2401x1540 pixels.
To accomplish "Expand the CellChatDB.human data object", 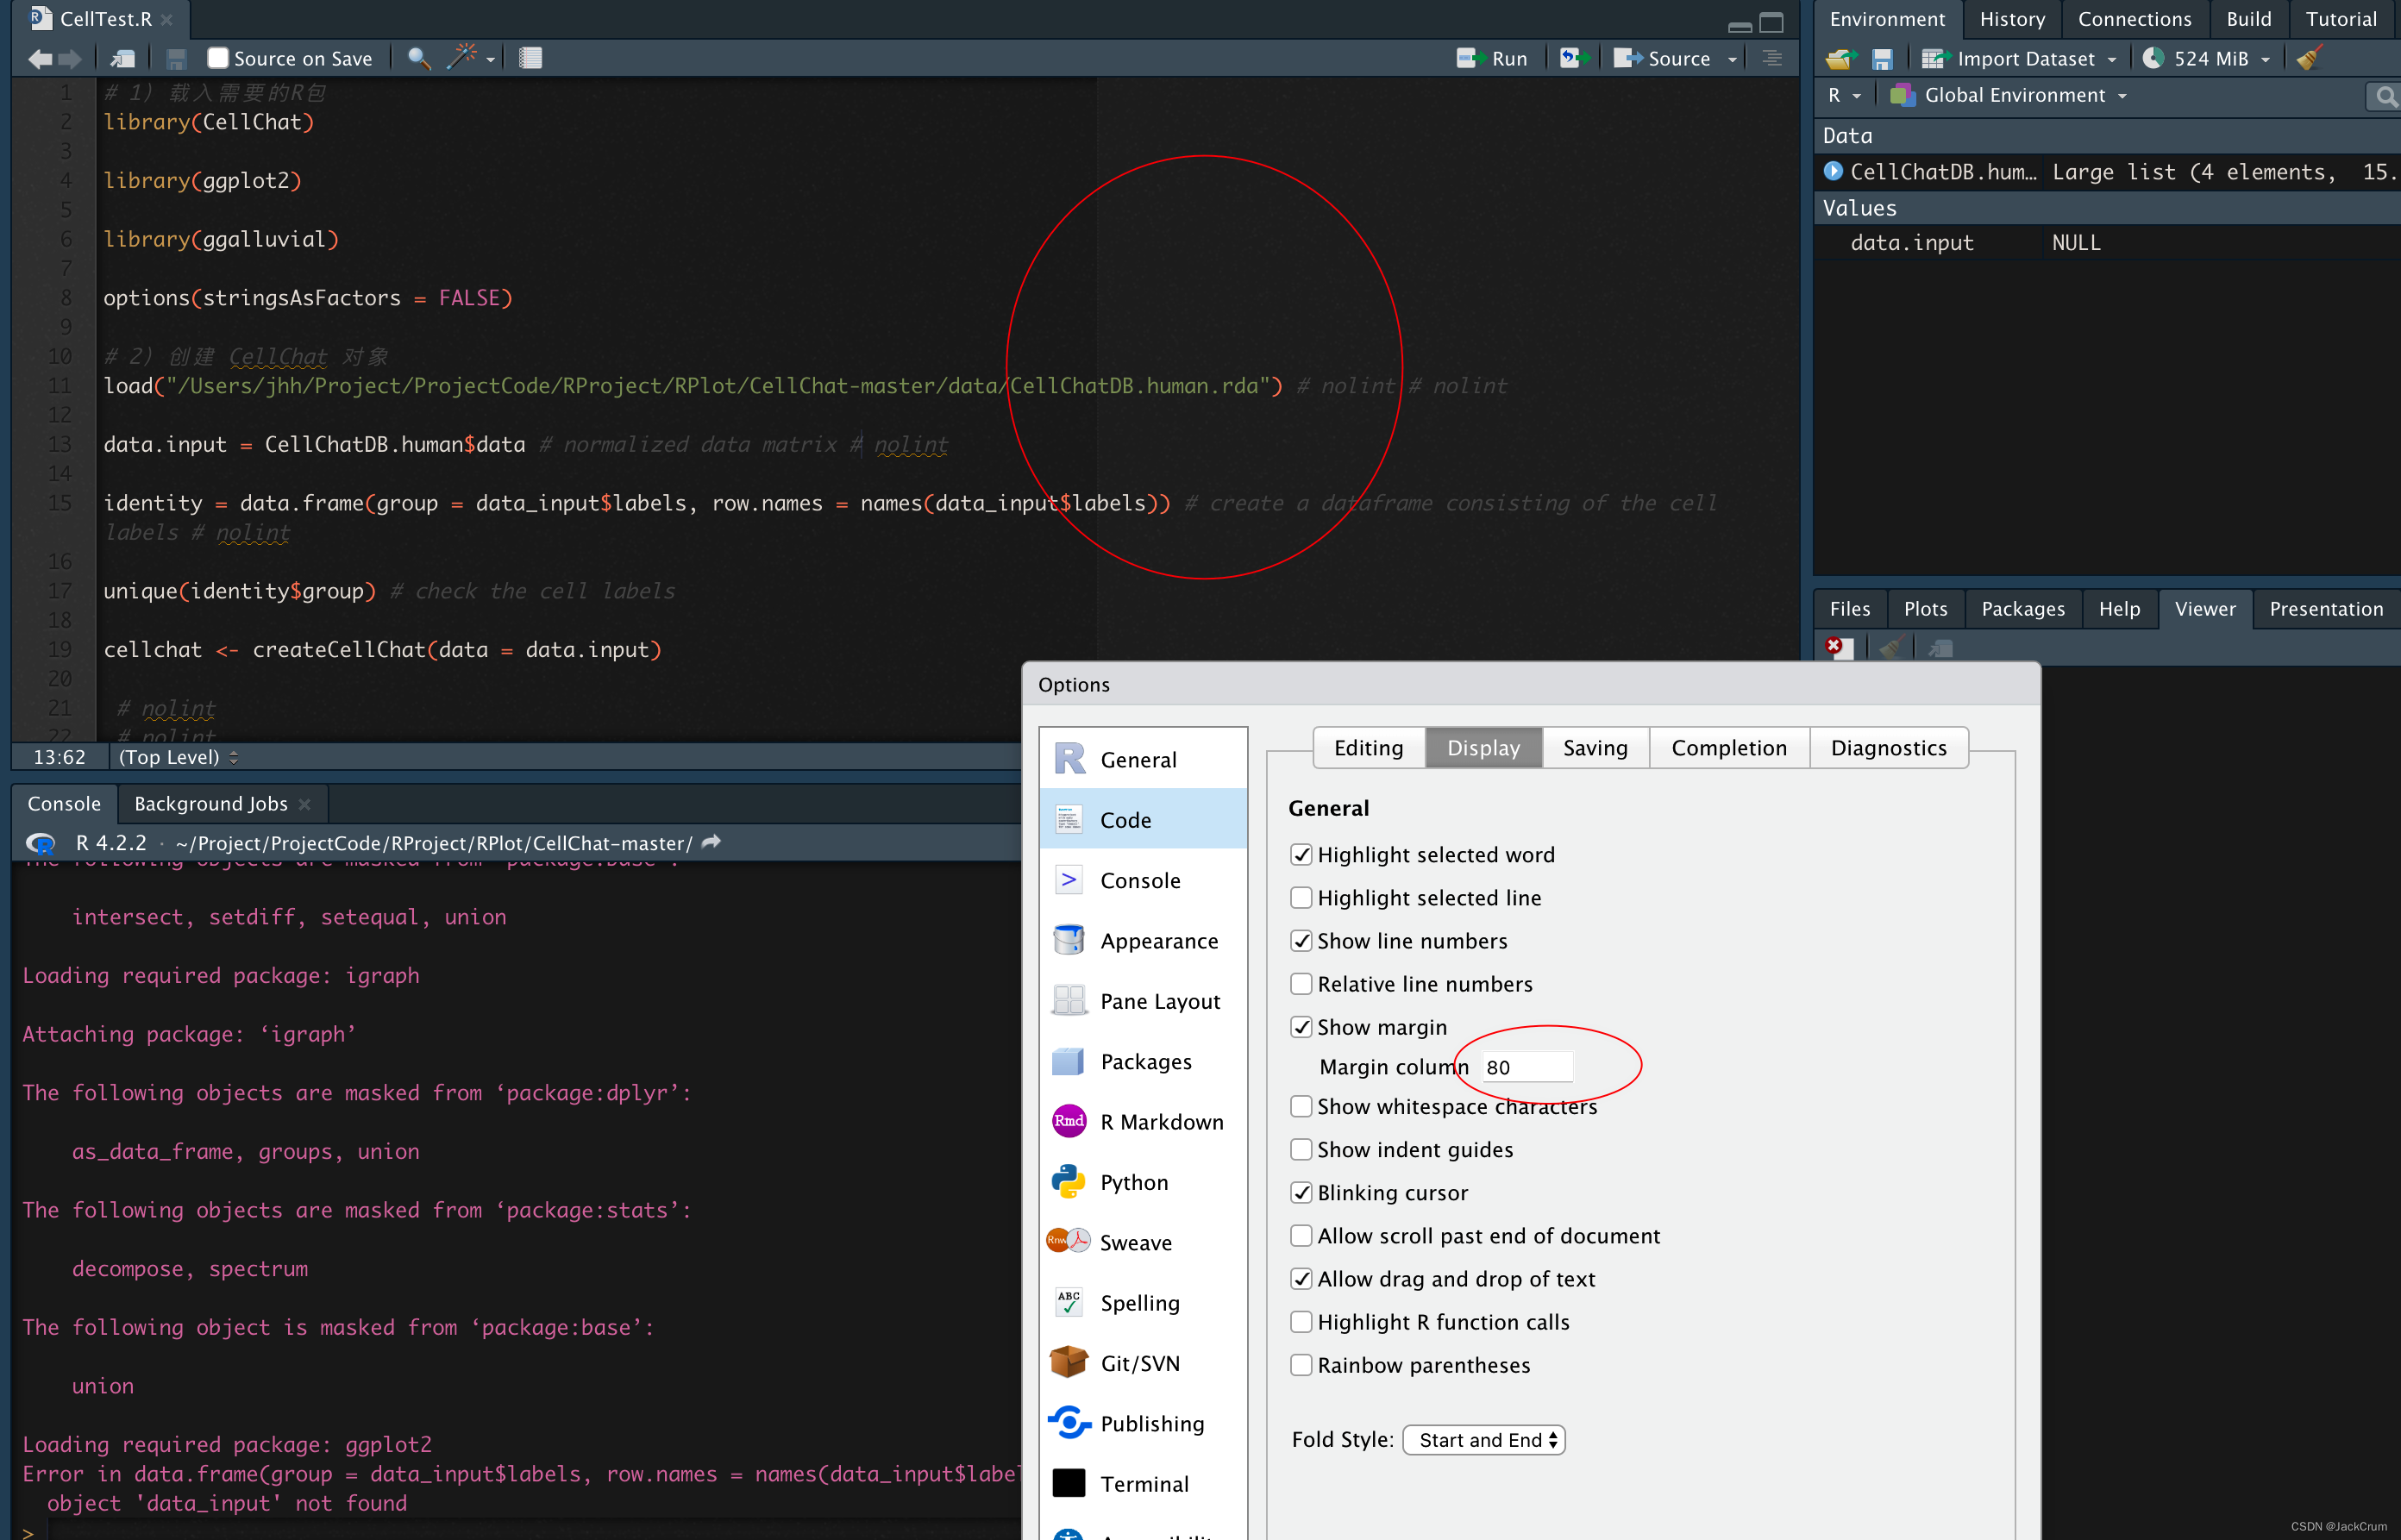I will (x=1833, y=171).
